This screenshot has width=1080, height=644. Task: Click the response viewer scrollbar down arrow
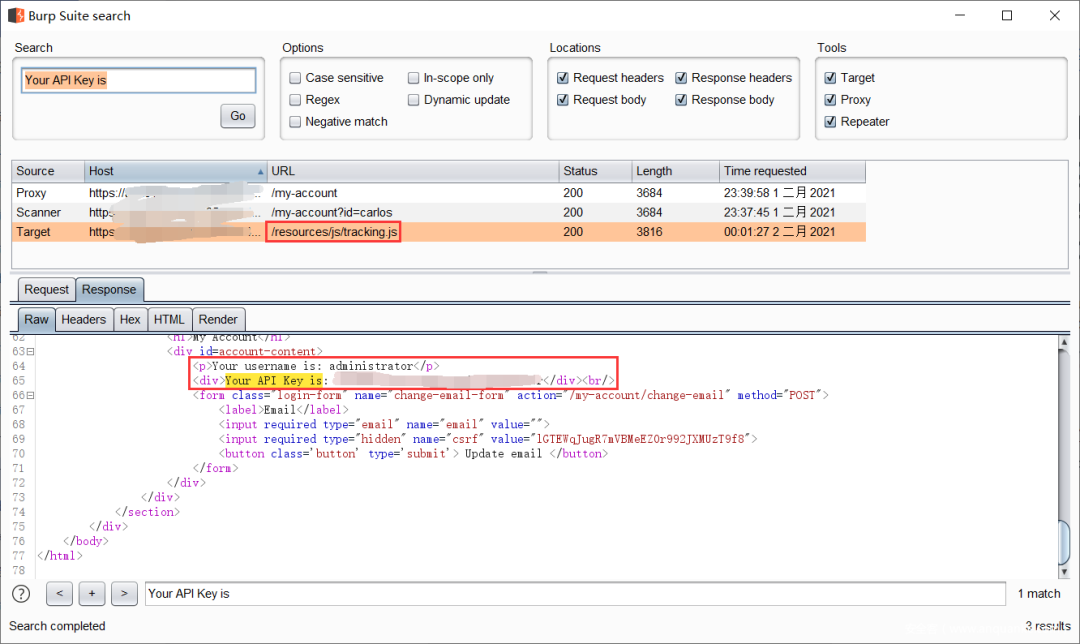click(x=1064, y=572)
